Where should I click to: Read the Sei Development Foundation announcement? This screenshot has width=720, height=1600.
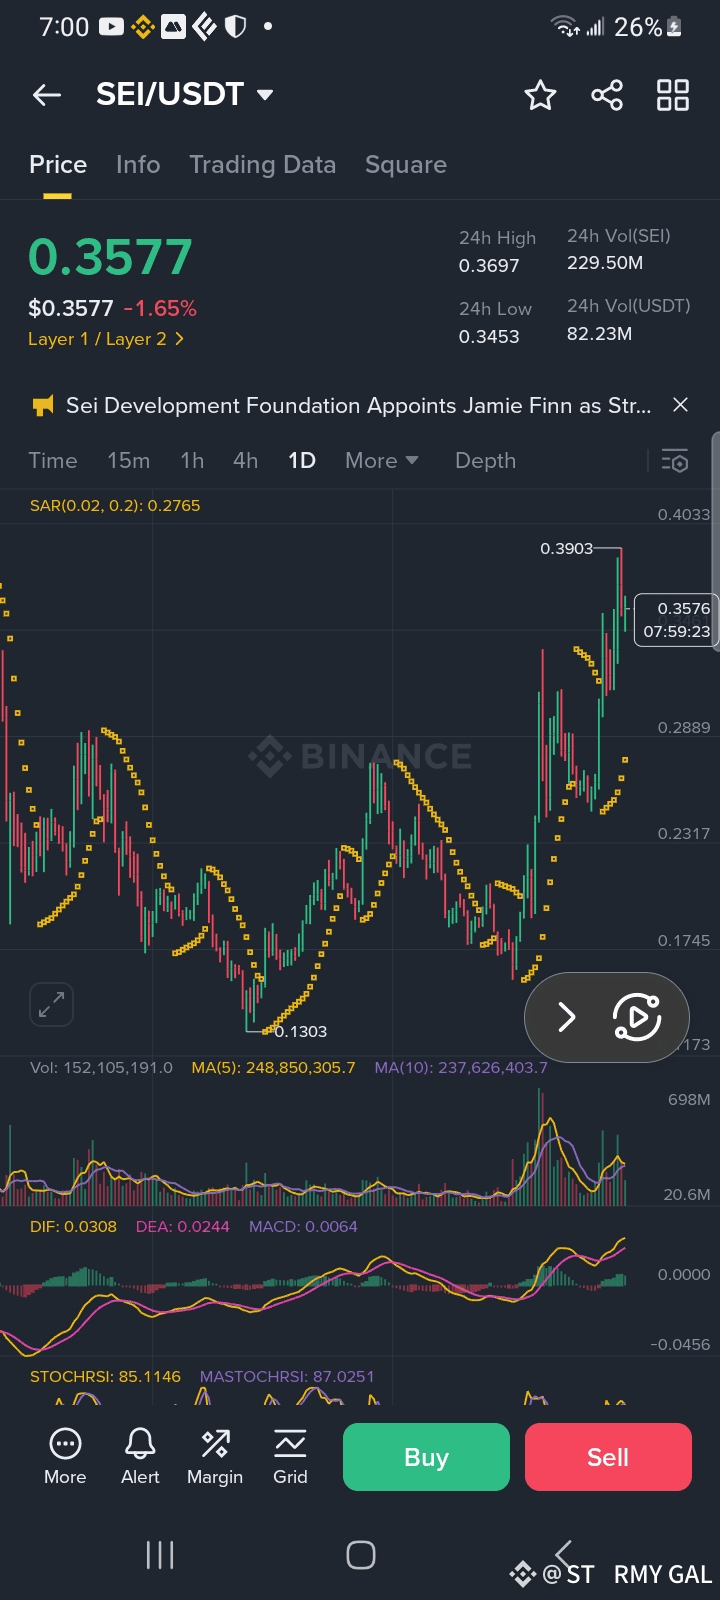point(358,405)
